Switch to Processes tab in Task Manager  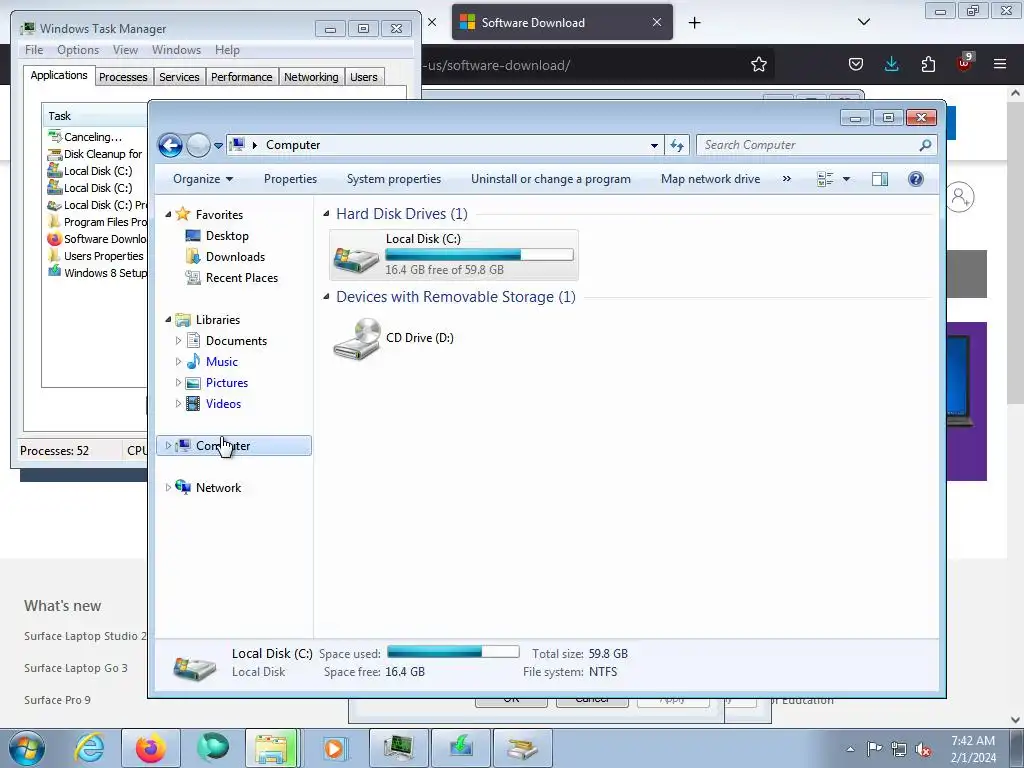point(123,77)
